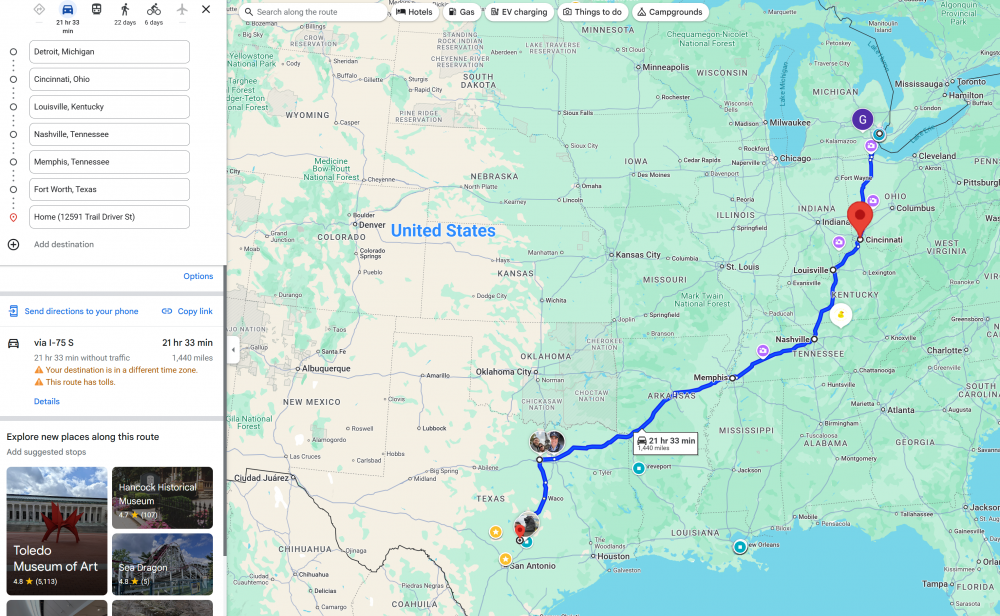Select flights travel mode icon
The image size is (1000, 616).
tap(182, 10)
